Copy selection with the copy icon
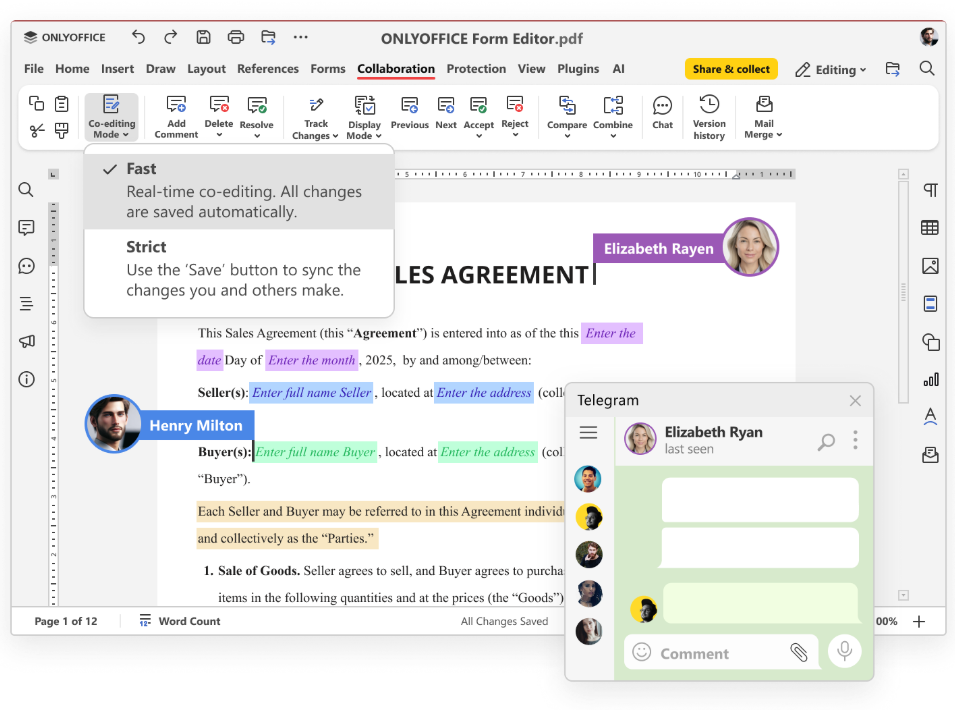Image resolution: width=955 pixels, height=710 pixels. click(x=37, y=104)
